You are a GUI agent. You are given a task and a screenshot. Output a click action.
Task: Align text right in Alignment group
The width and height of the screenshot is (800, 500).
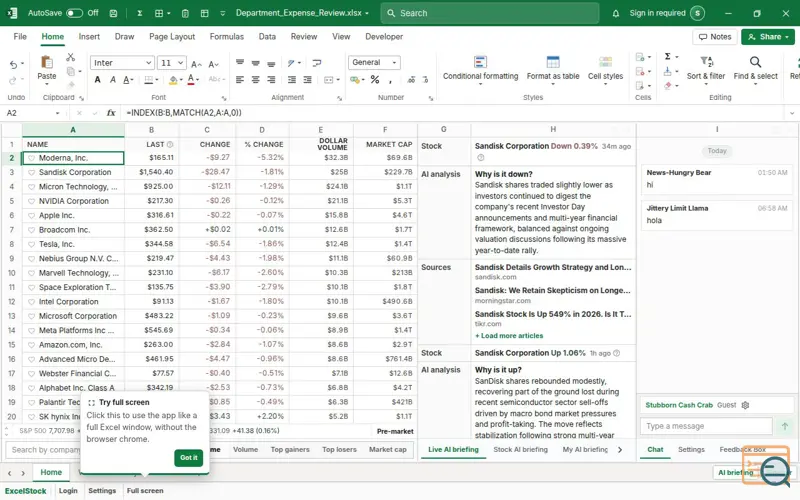(271, 80)
